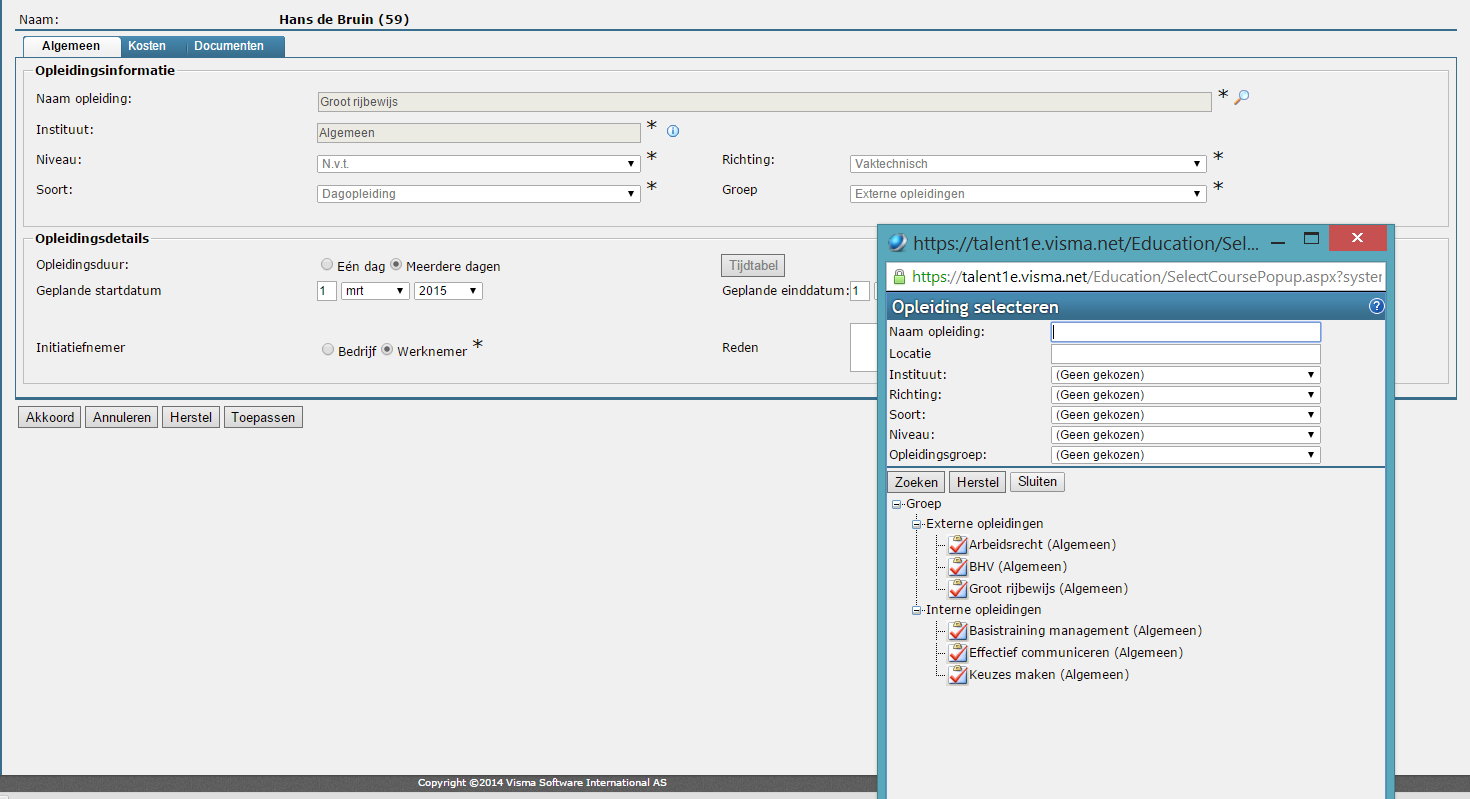
Task: Switch to the Documenten tab
Action: (229, 46)
